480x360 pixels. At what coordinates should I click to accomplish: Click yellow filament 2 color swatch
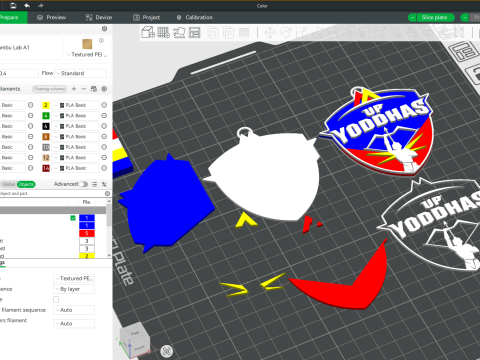click(x=46, y=105)
